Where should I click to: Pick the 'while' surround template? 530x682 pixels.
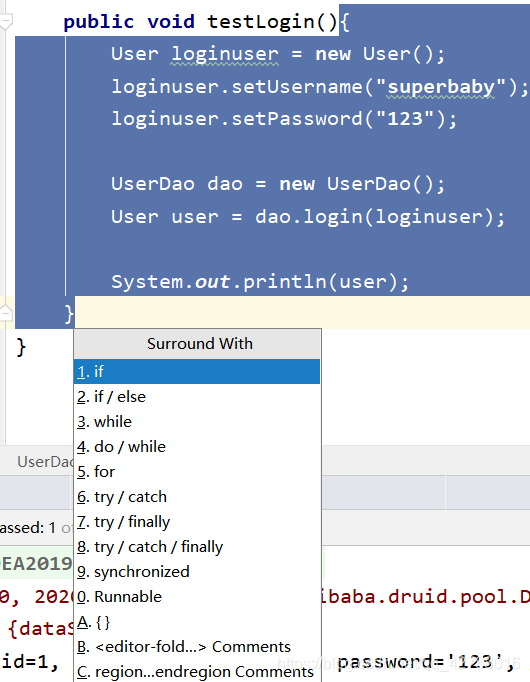tap(197, 421)
